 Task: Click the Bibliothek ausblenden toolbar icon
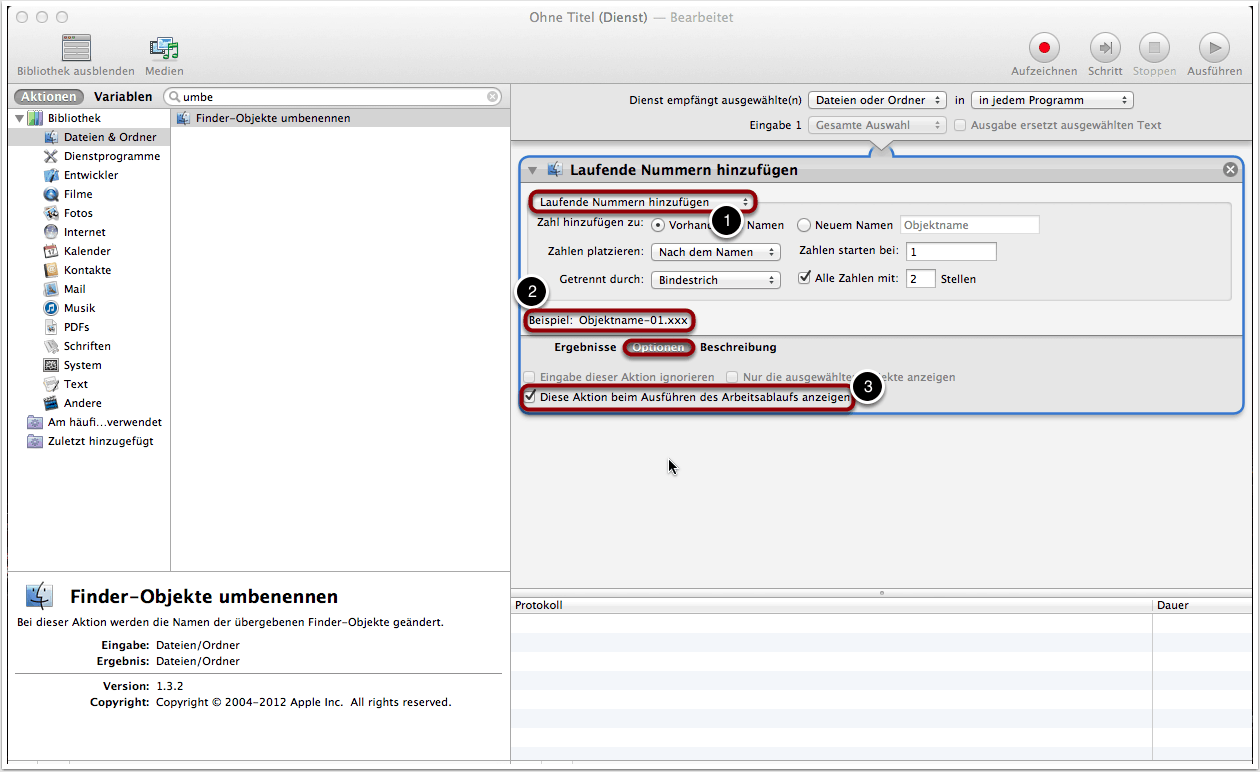click(76, 48)
